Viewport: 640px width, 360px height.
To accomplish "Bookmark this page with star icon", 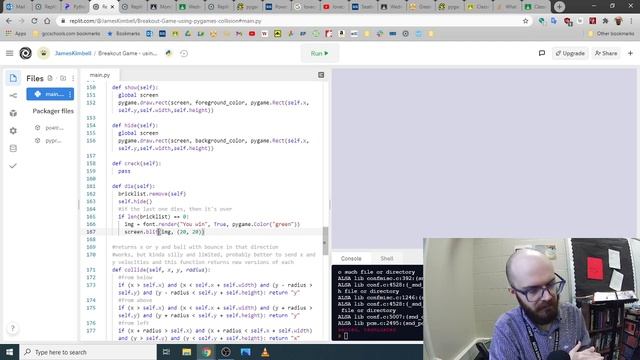I will click(525, 21).
